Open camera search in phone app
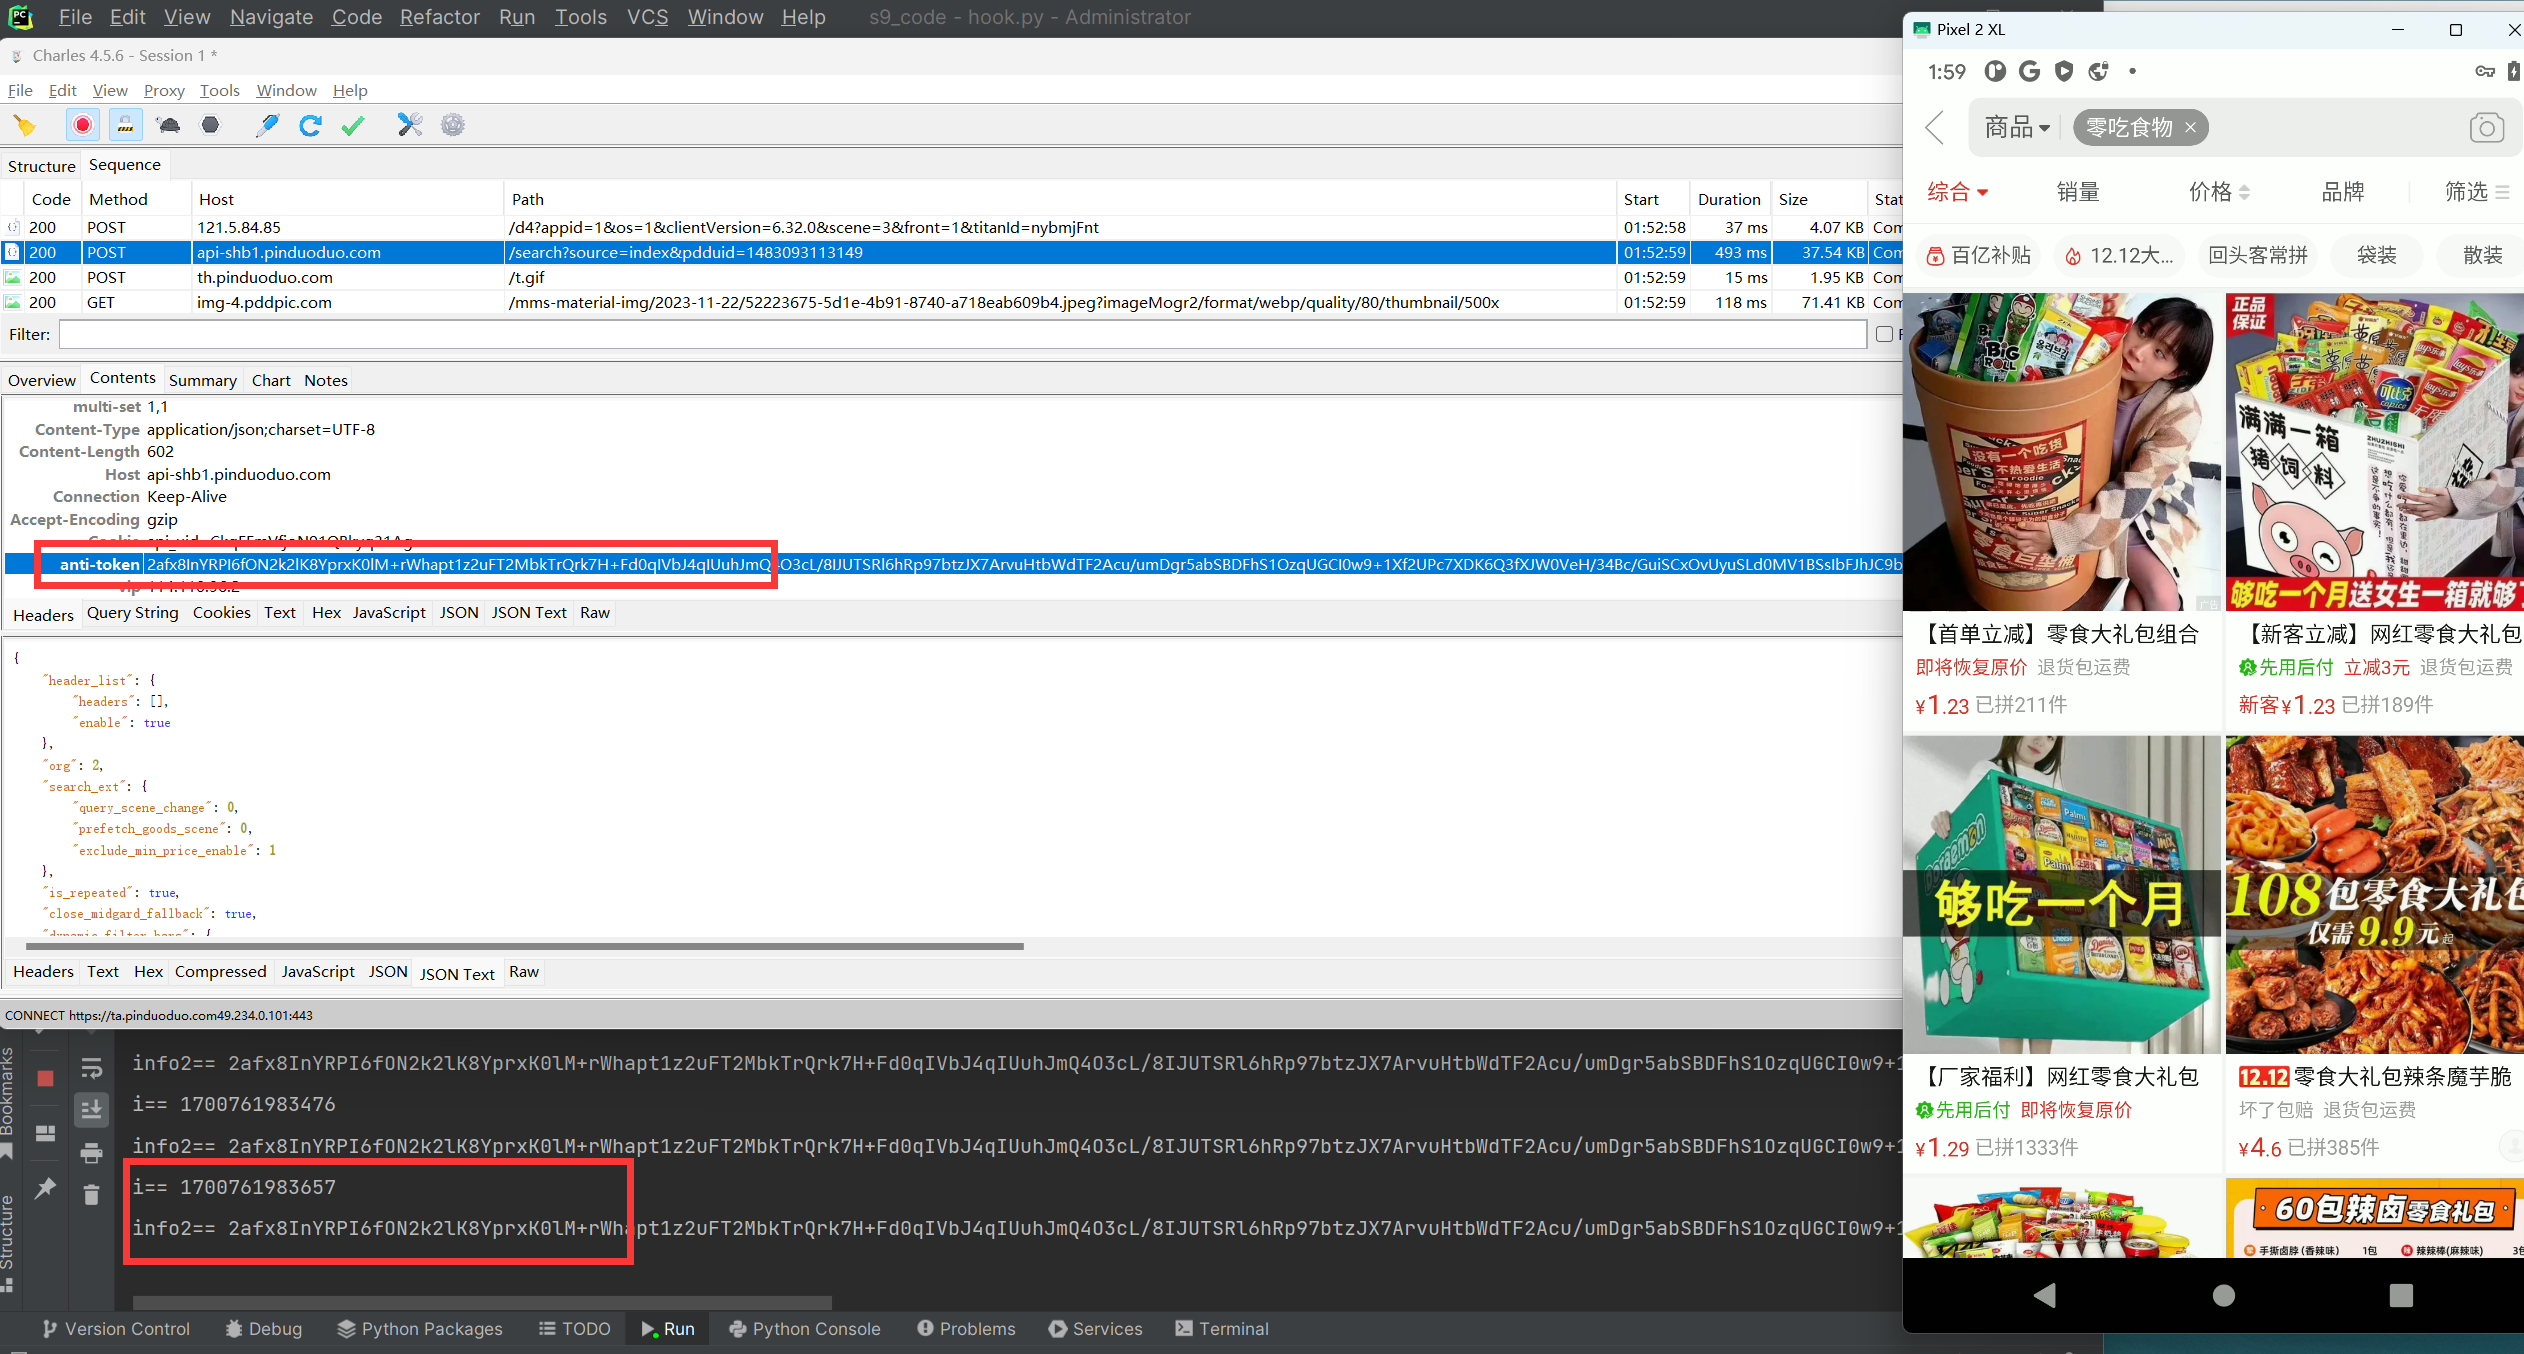This screenshot has height=1354, width=2524. pos(2486,128)
